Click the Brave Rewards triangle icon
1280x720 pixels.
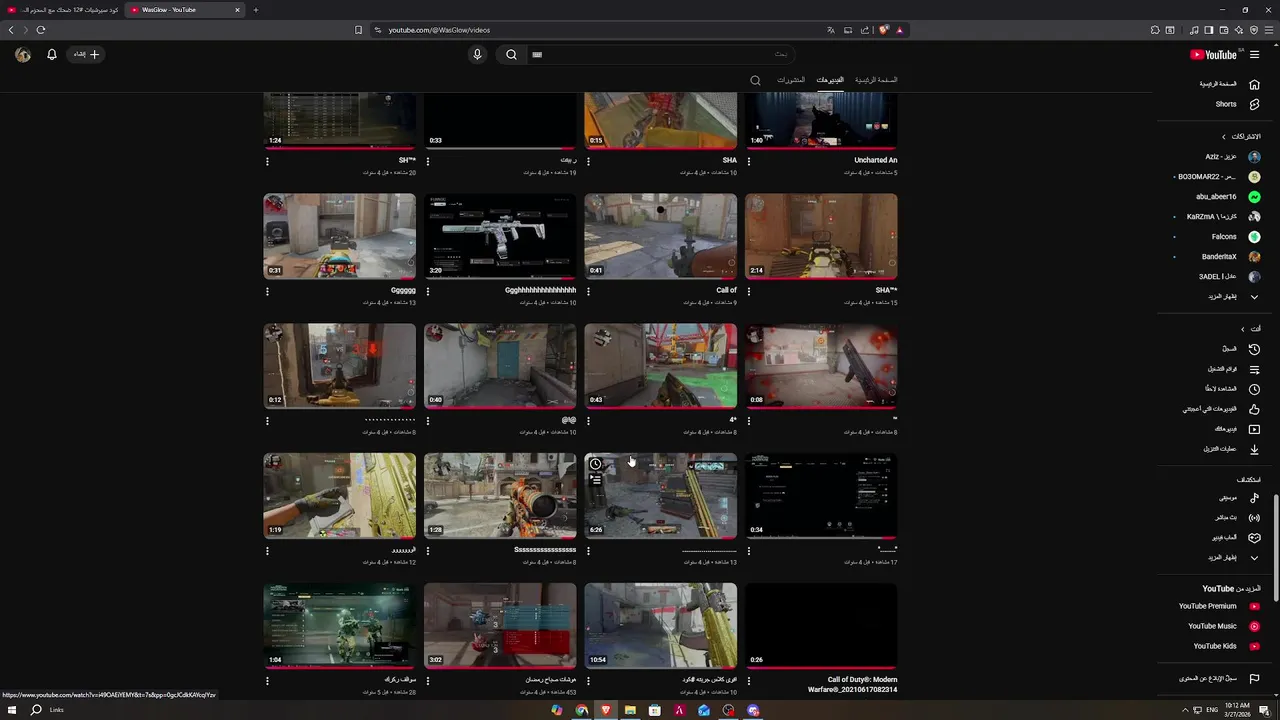(899, 30)
